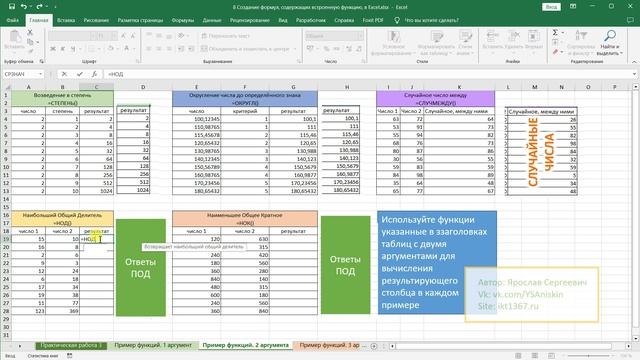Click the AutoSum sigma icon
The image size is (640, 360).
pyautogui.click(x=555, y=33)
